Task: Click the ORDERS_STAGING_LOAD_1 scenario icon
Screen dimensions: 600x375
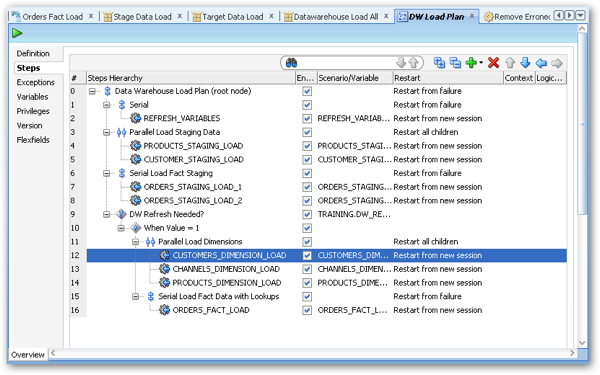Action: coord(135,187)
